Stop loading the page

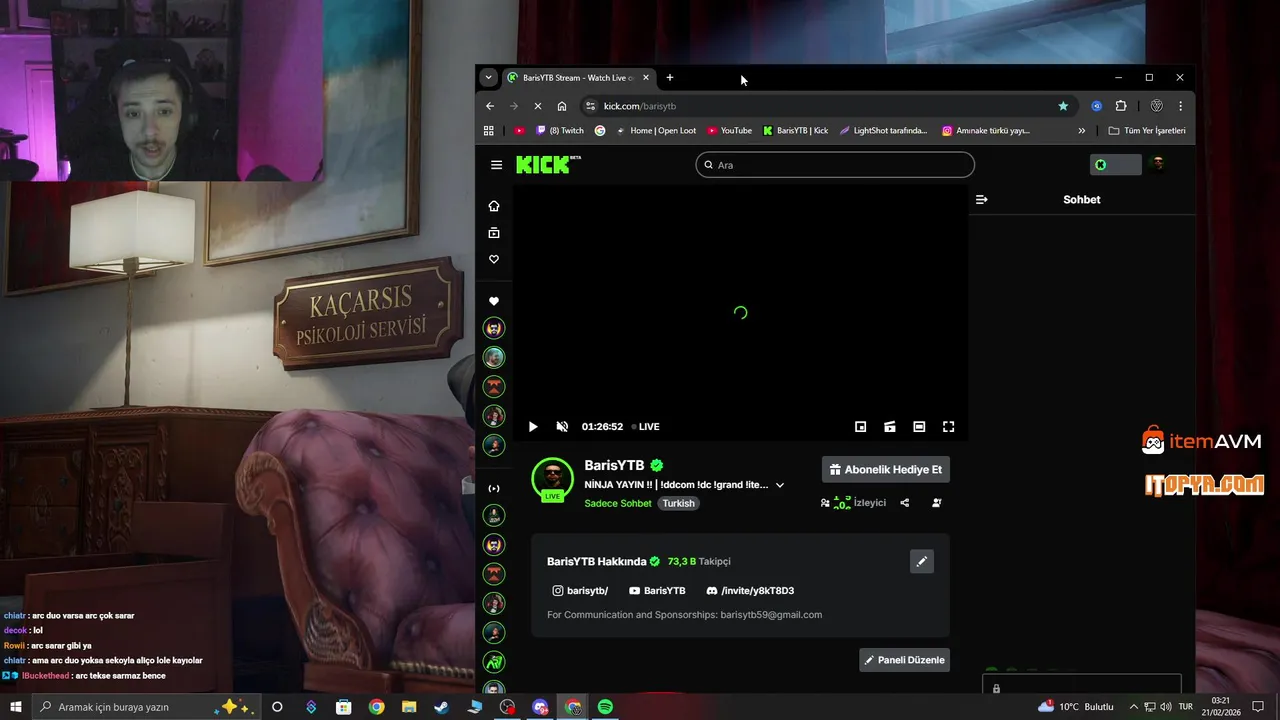click(x=538, y=106)
